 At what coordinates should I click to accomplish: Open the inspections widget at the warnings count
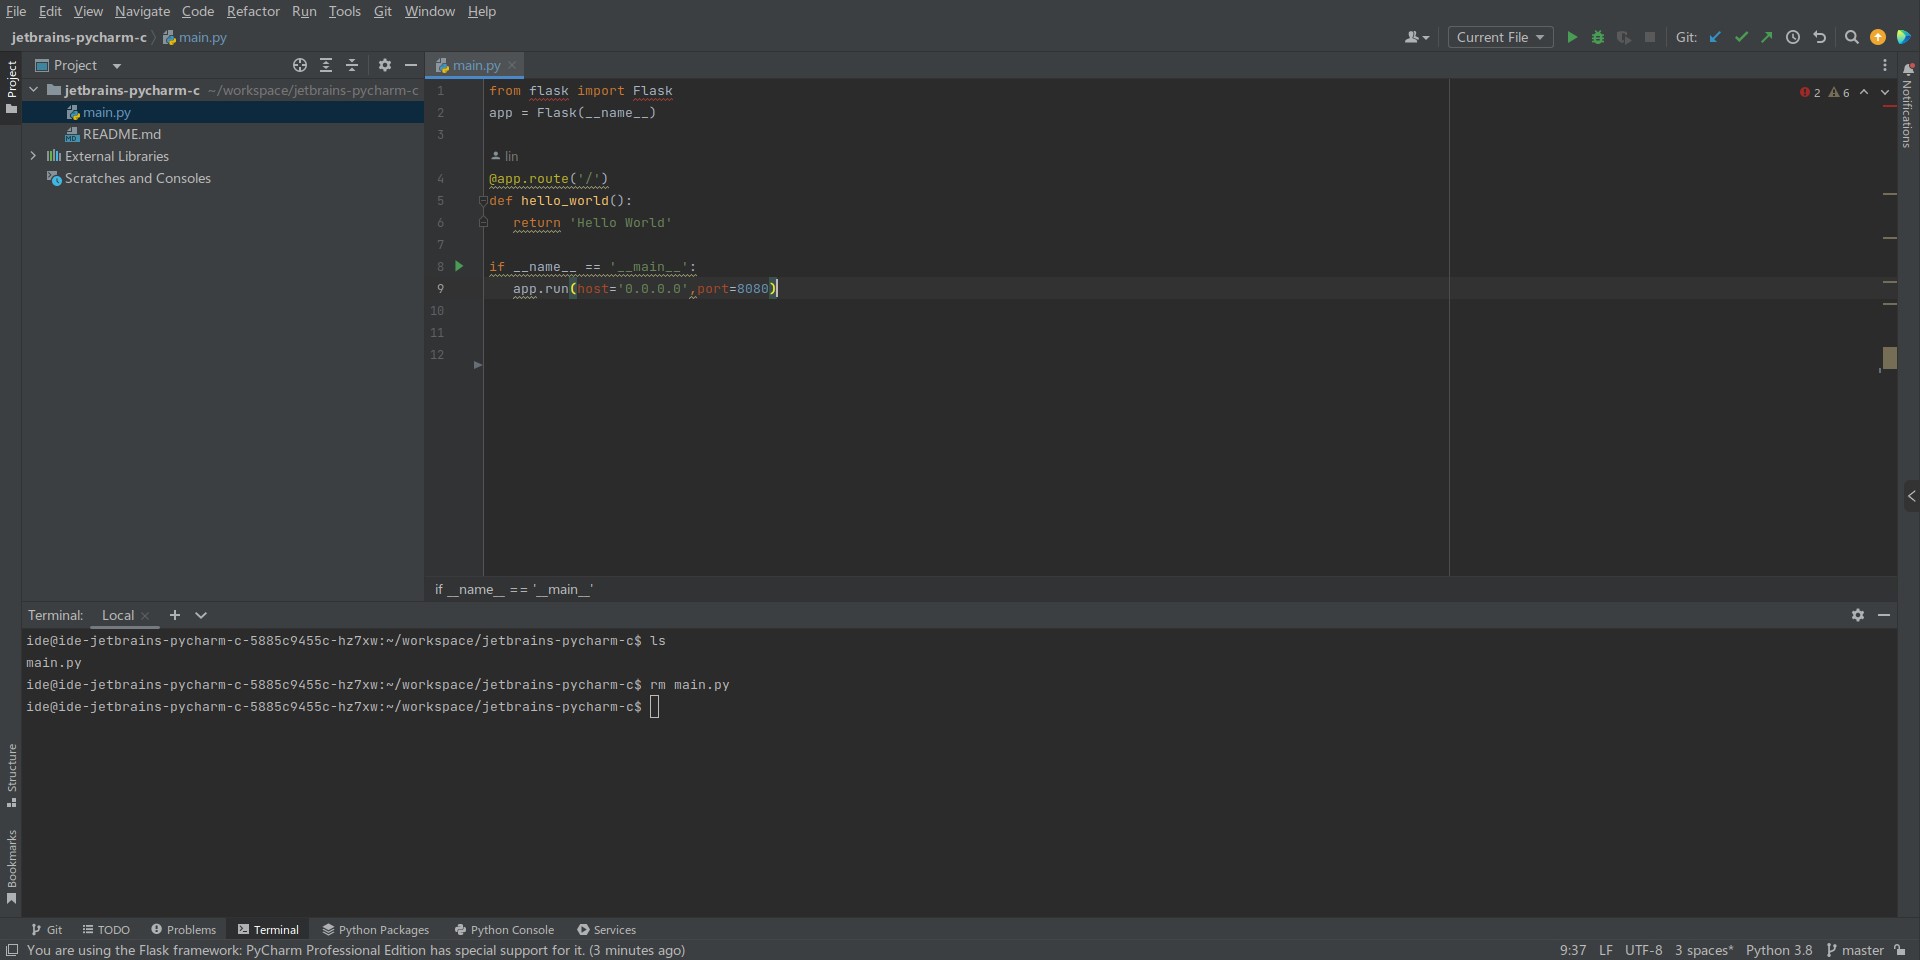click(1839, 92)
